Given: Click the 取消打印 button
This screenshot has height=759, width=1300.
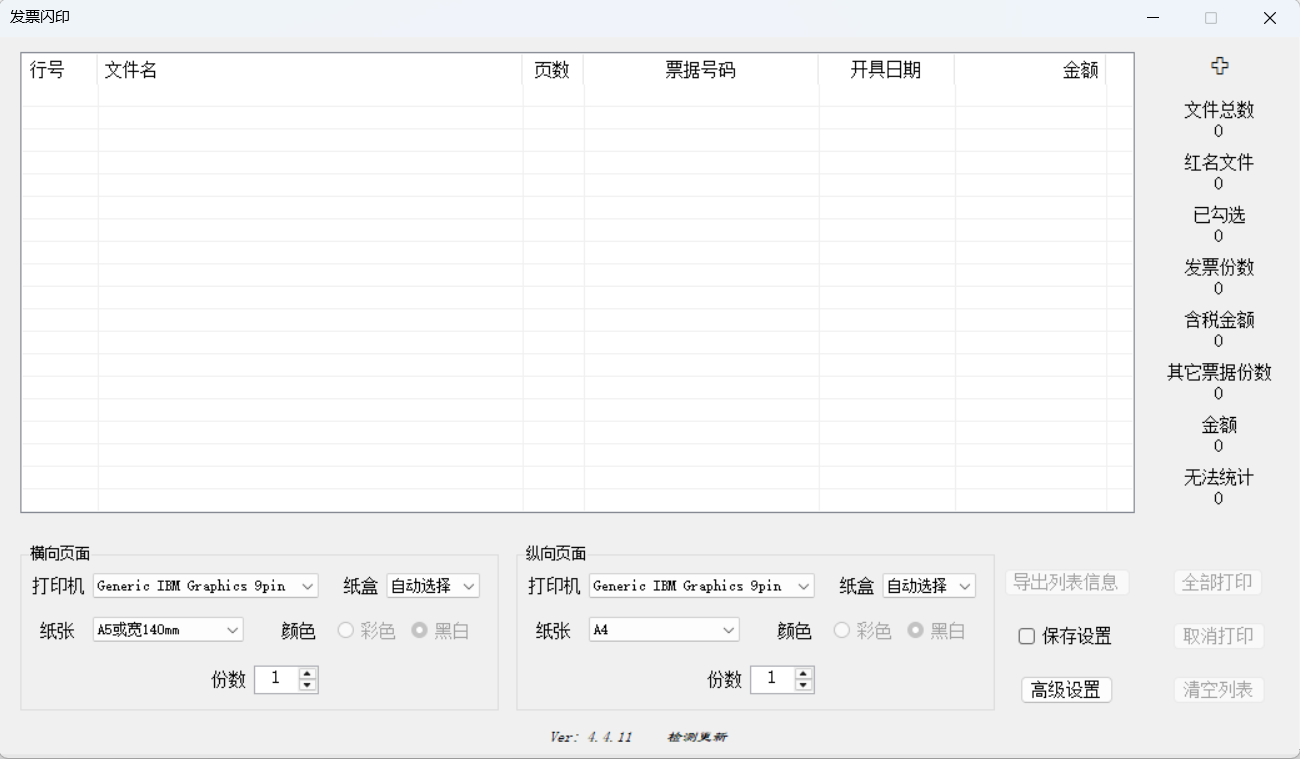Looking at the screenshot, I should (1218, 636).
